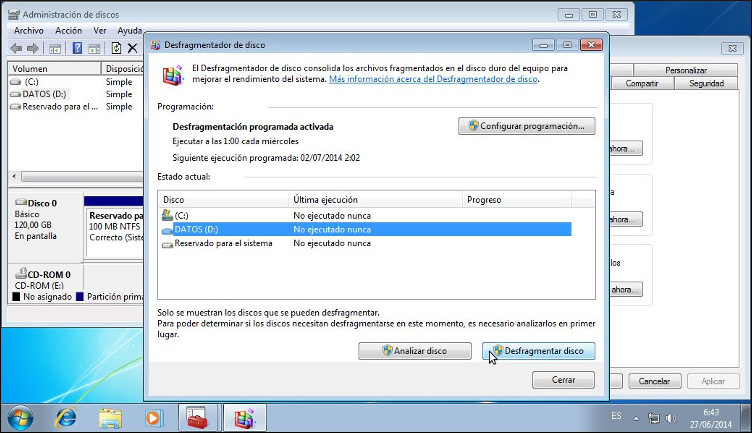Viewport: 752px width, 433px height.
Task: Click the No asignado black legend swatch
Action: point(16,297)
